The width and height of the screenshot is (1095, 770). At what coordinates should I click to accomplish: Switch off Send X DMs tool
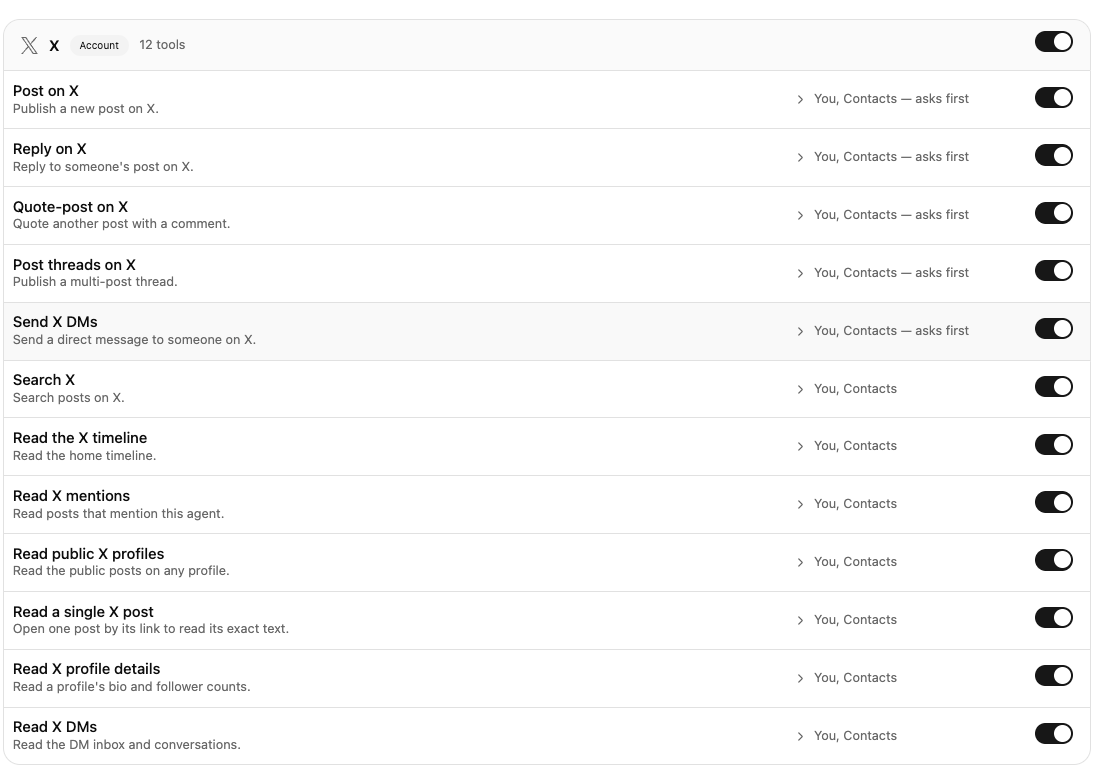click(1054, 329)
